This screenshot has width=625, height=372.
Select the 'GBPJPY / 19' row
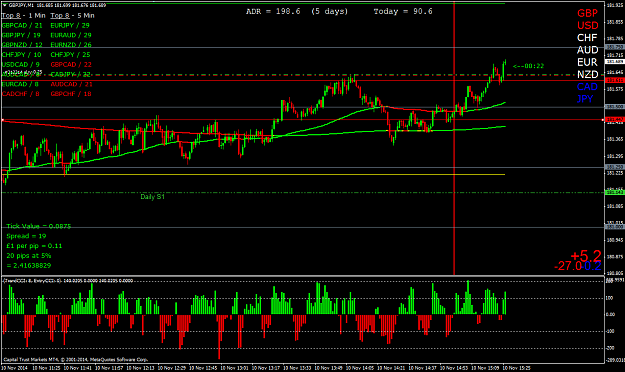coord(21,35)
